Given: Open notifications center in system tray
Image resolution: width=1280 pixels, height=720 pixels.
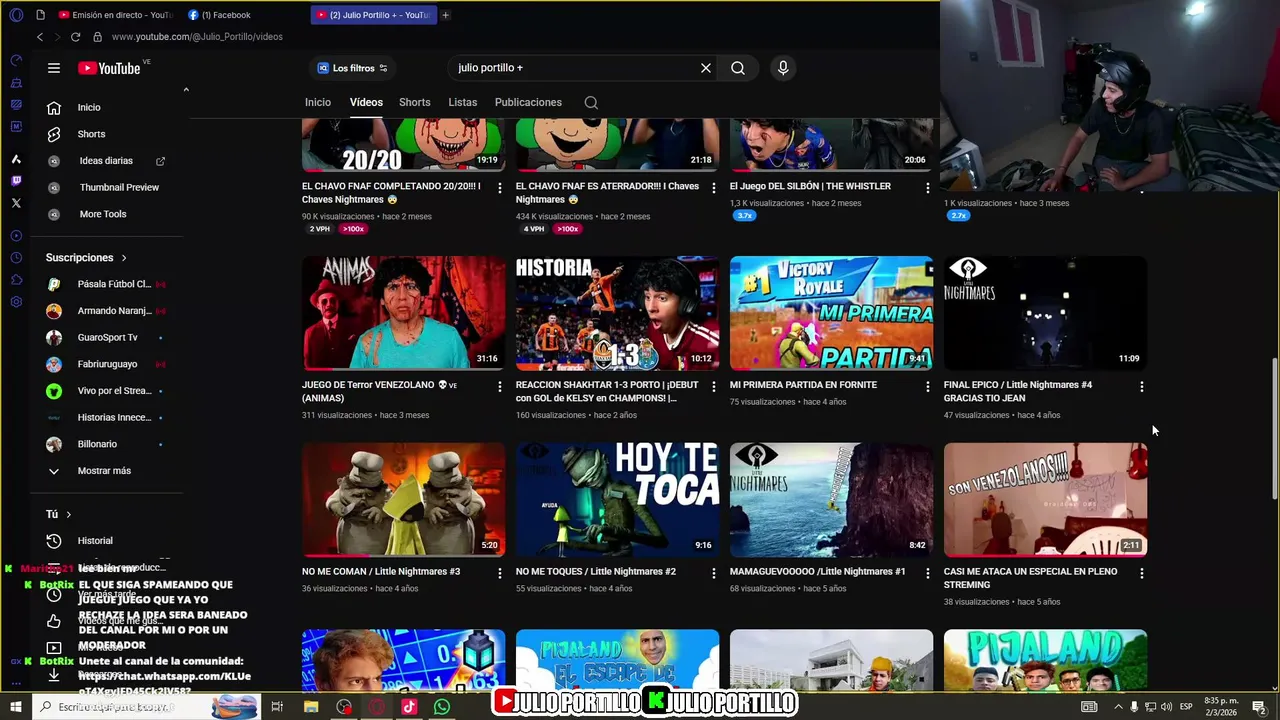Looking at the screenshot, I should click(1259, 707).
